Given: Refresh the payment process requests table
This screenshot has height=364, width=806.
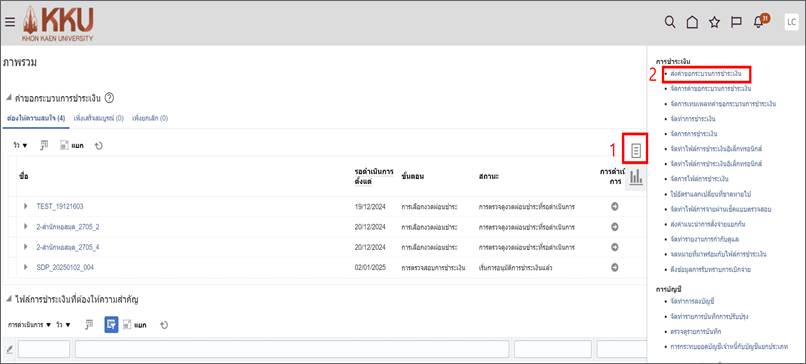Looking at the screenshot, I should tap(99, 145).
